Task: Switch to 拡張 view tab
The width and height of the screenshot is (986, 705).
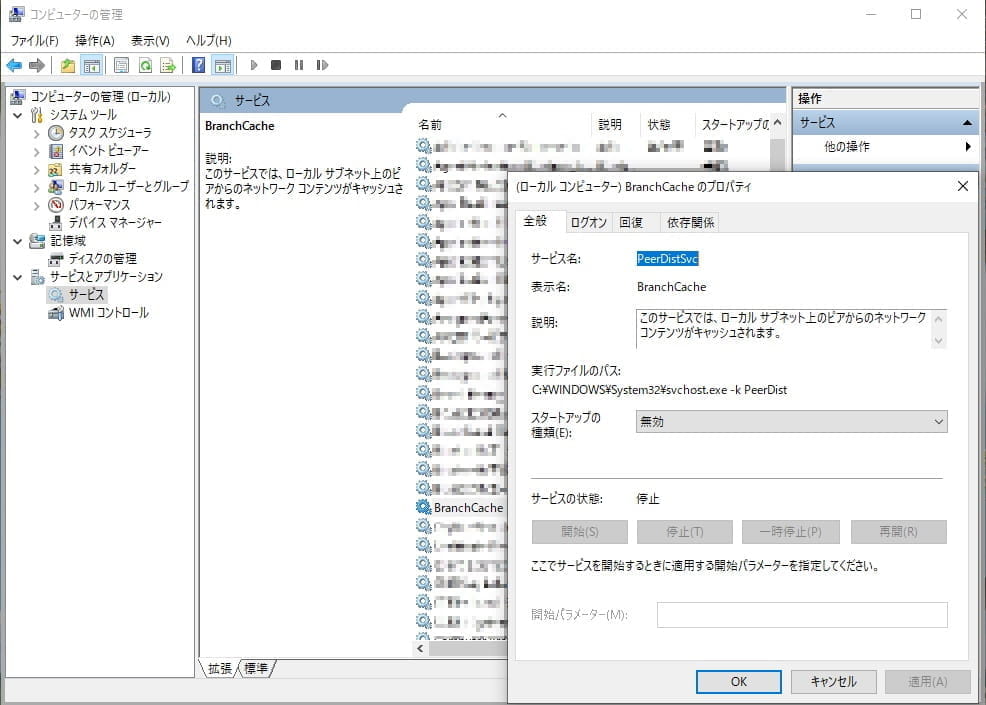Action: (220, 669)
